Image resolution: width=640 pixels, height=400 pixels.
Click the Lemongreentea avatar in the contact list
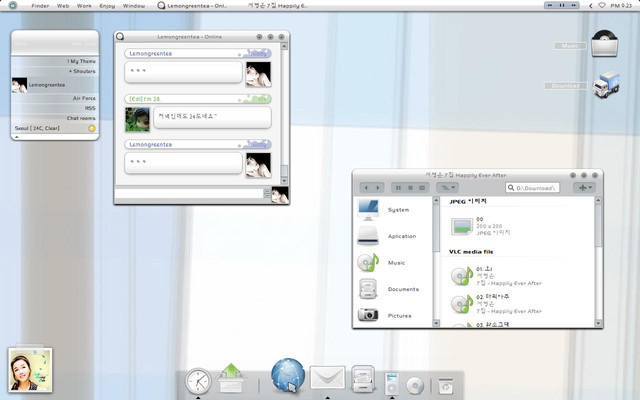coord(19,85)
